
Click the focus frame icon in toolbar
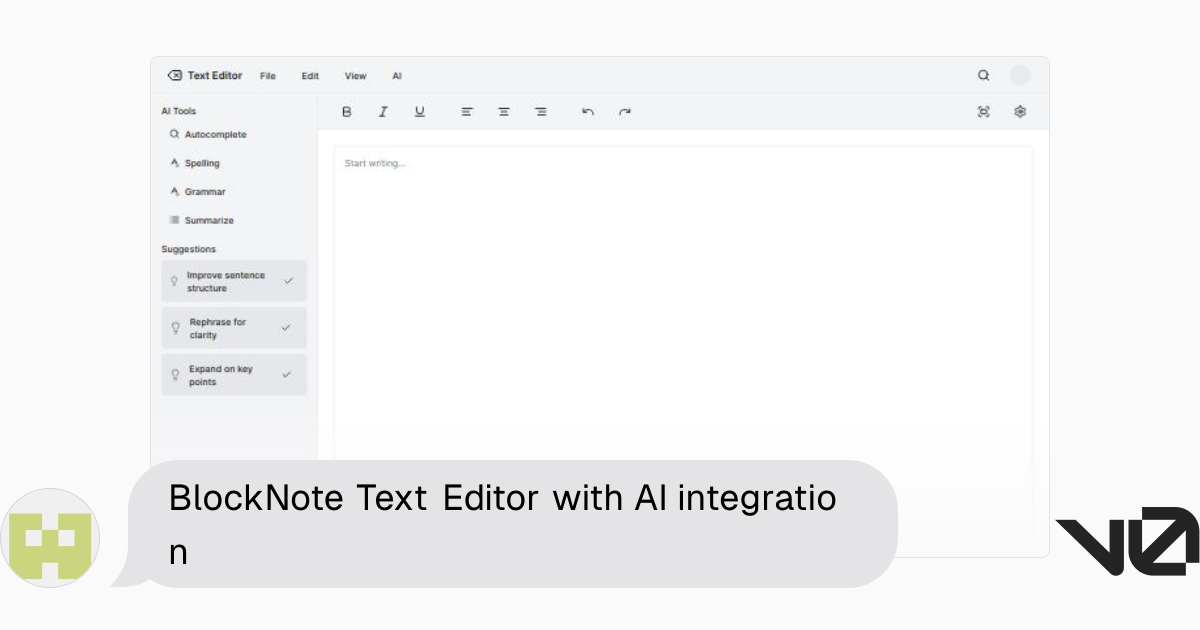(x=983, y=112)
